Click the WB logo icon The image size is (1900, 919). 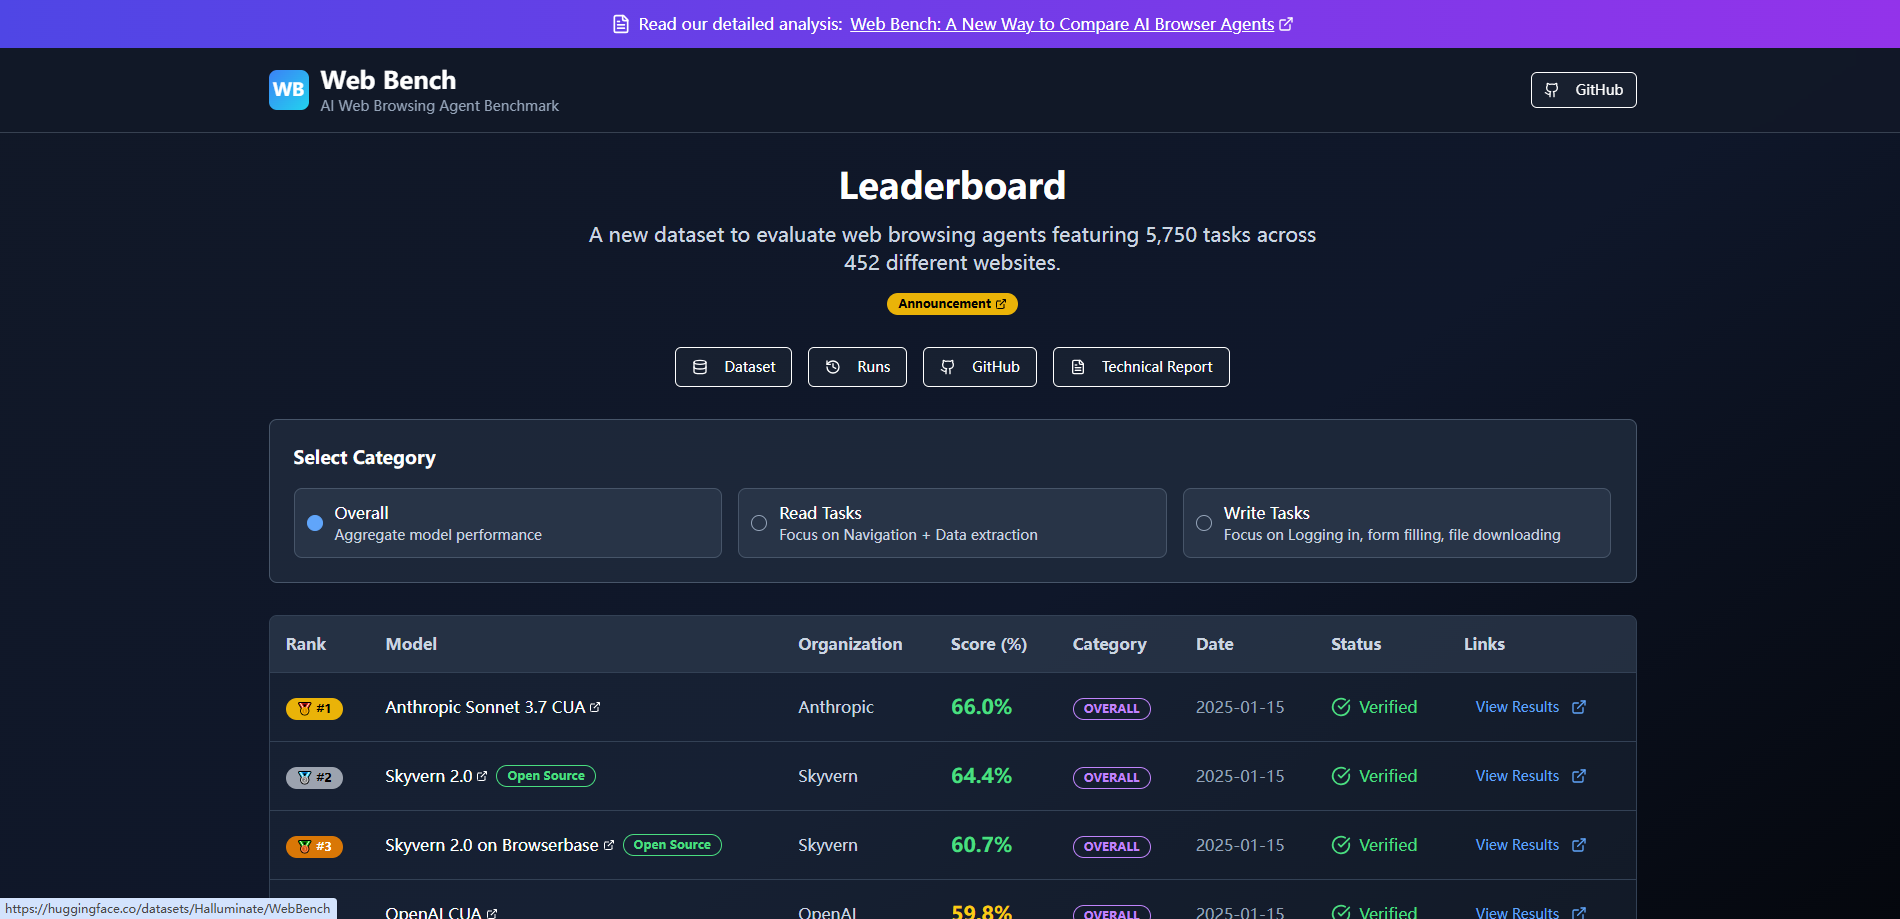click(x=289, y=90)
